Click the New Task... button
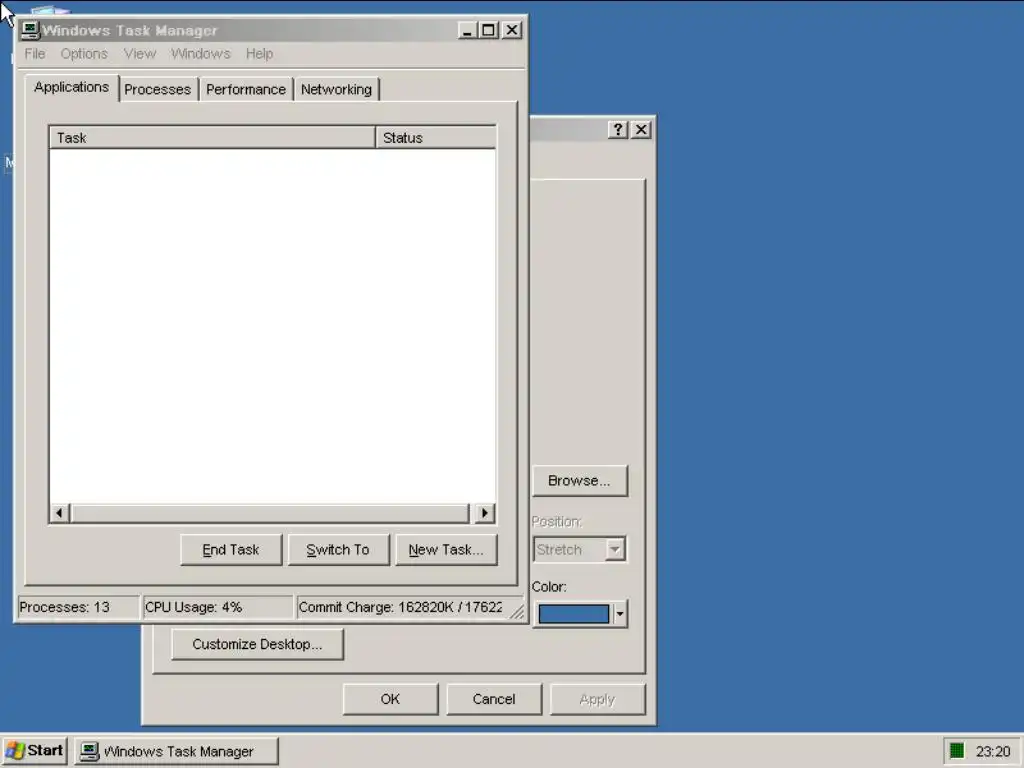1024x768 pixels. [446, 550]
